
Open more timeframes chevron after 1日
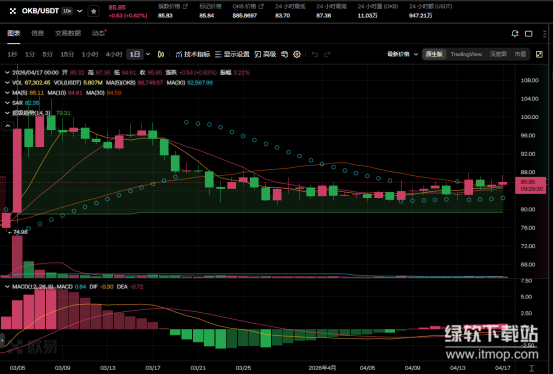tap(148, 54)
